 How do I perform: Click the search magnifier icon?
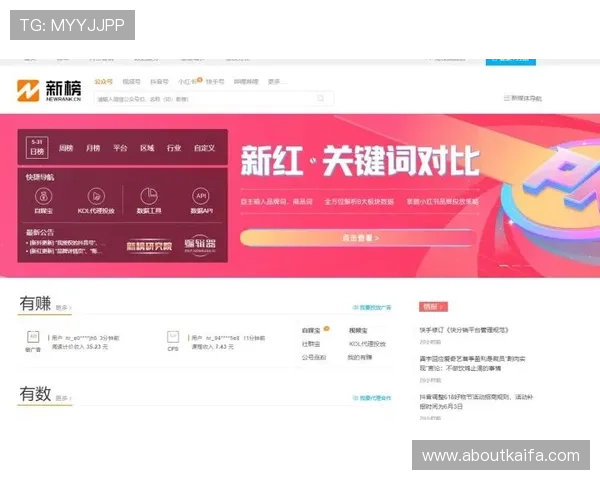click(321, 98)
